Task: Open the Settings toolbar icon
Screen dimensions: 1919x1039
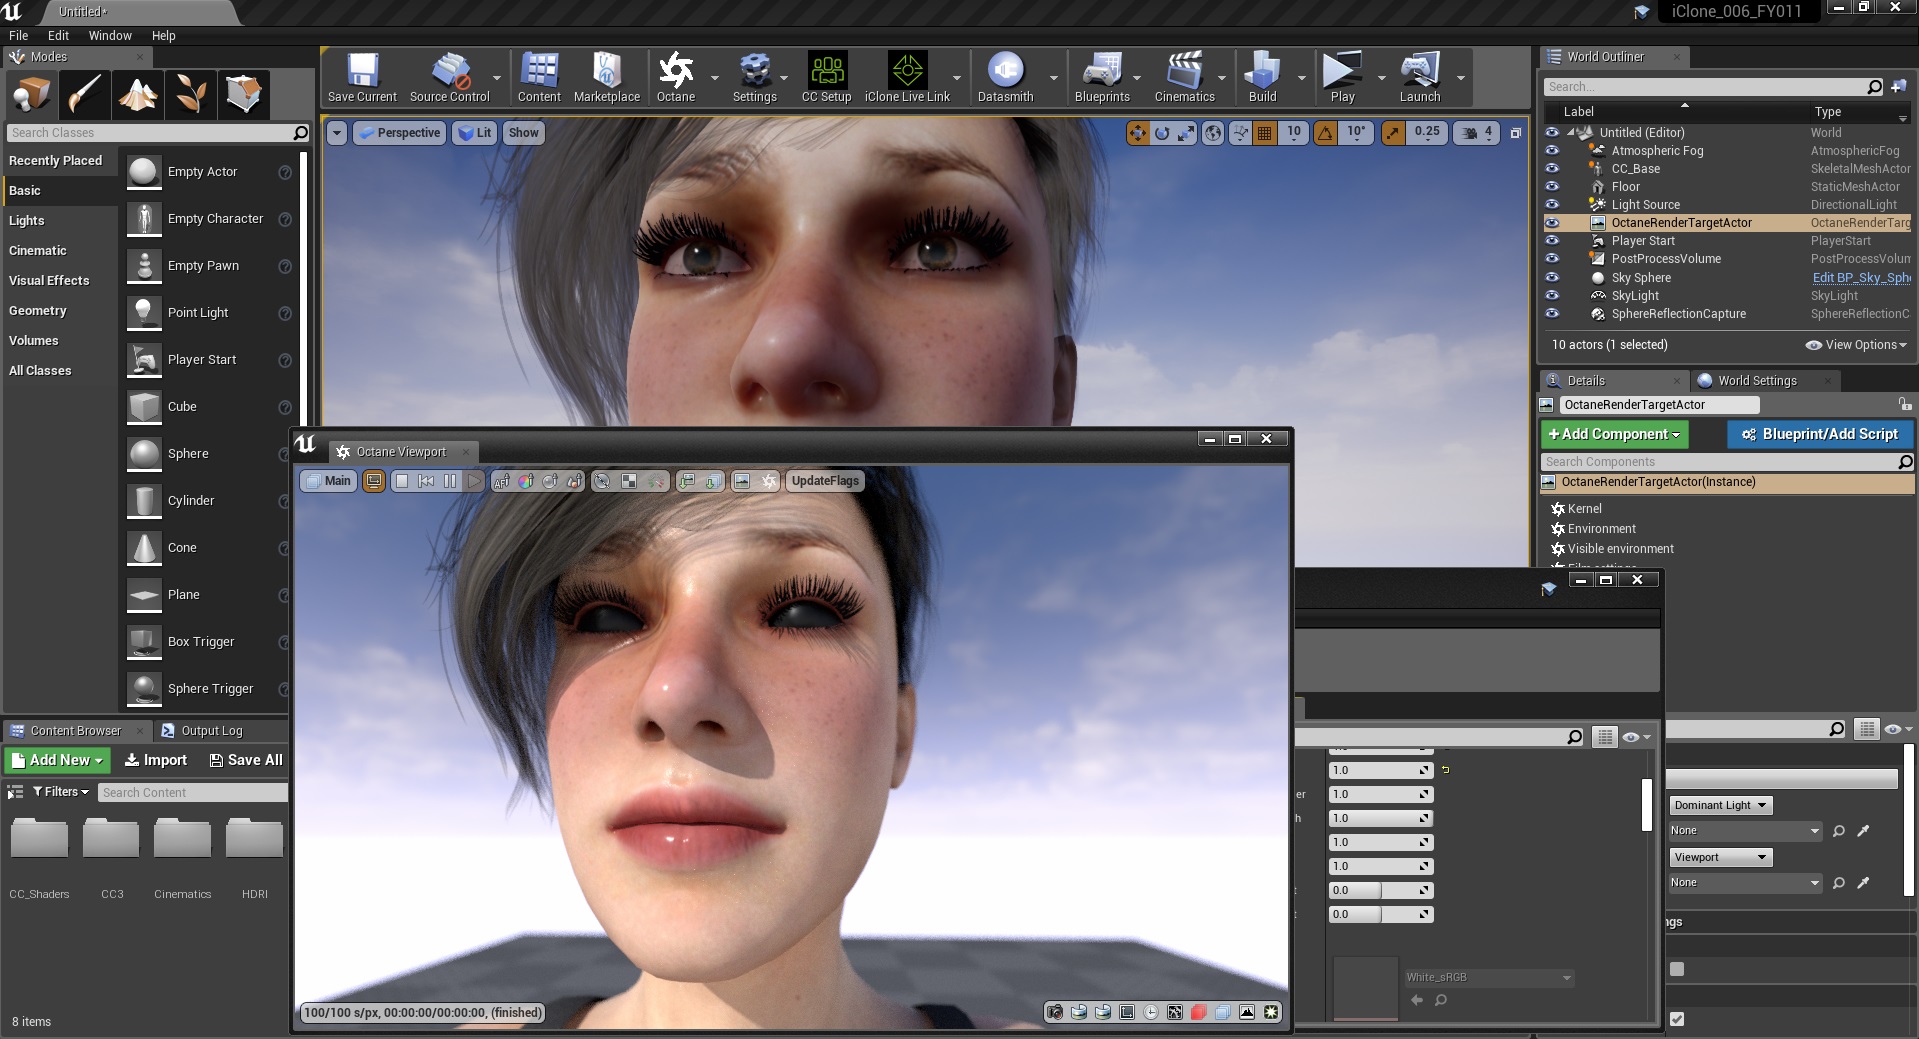Action: point(755,78)
